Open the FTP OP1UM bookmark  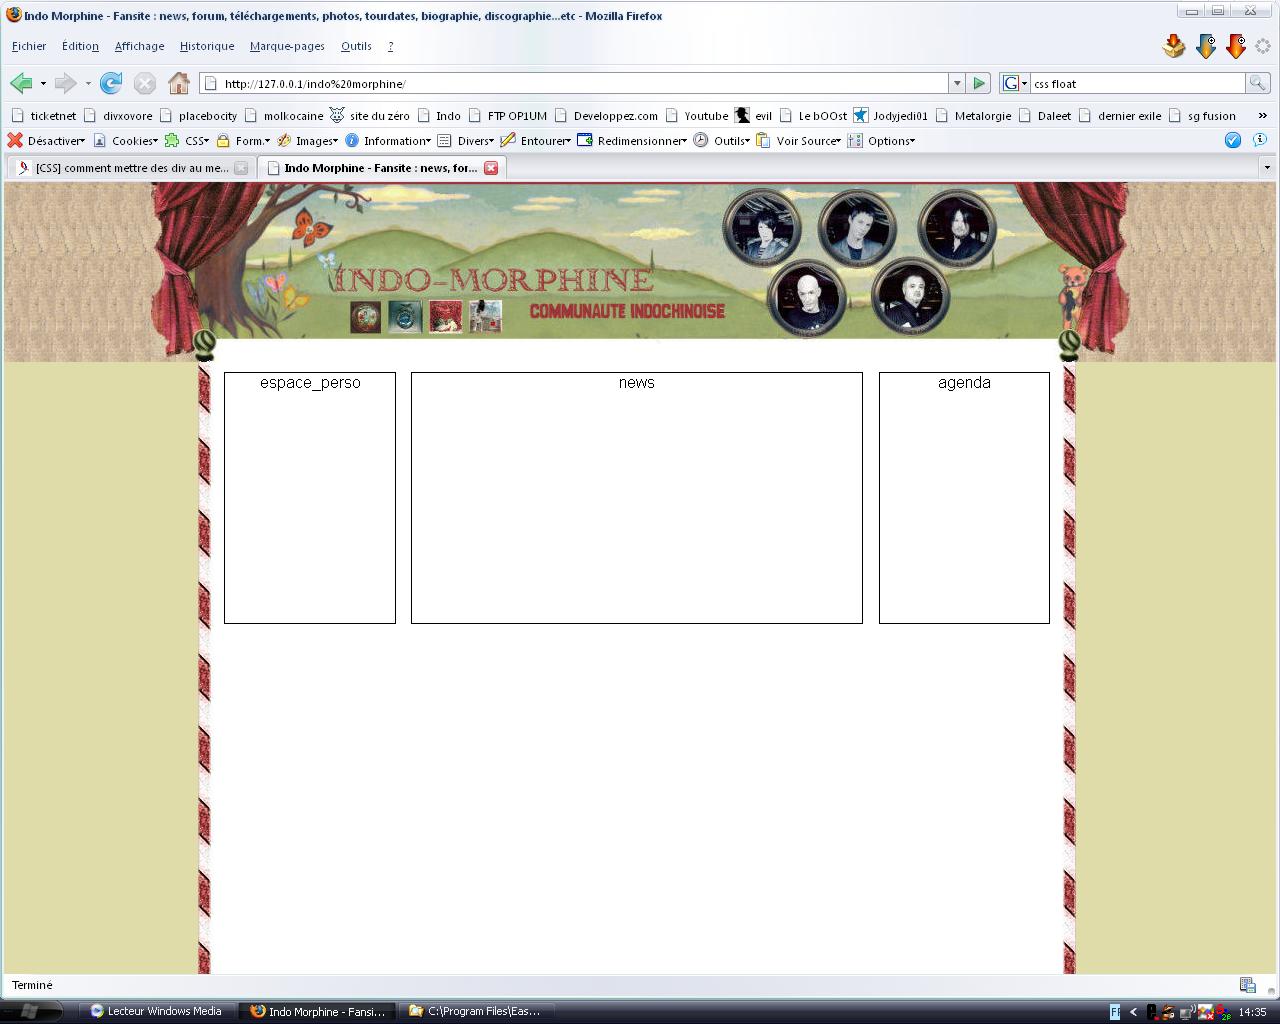[508, 115]
